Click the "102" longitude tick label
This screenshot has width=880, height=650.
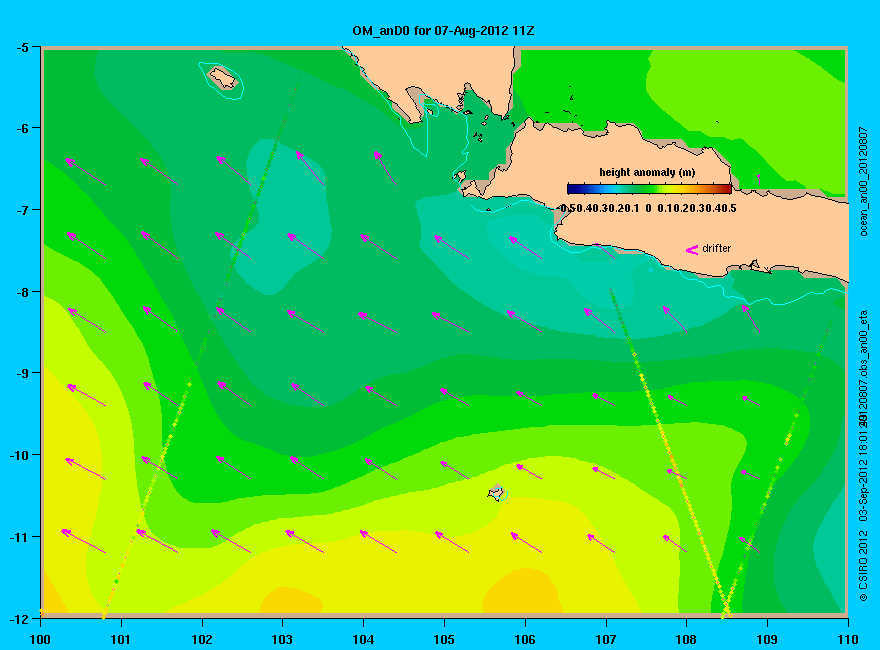[201, 639]
